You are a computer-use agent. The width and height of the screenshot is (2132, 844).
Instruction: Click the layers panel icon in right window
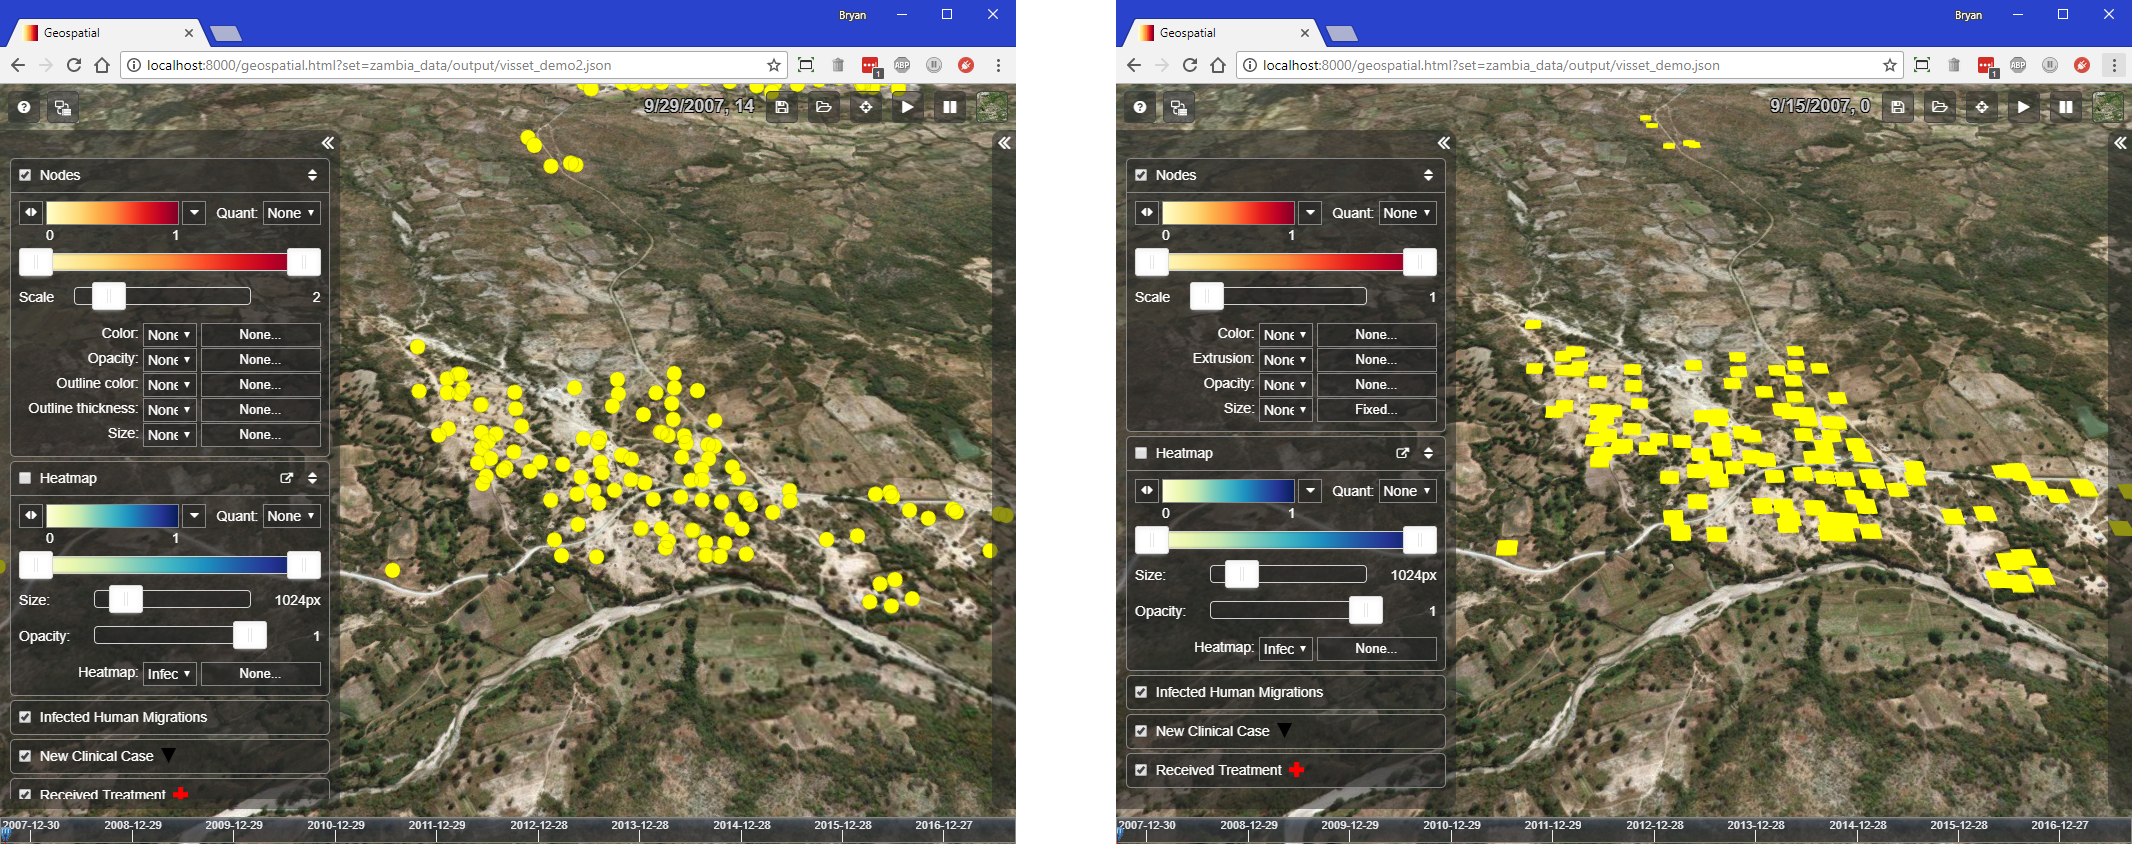point(1178,107)
